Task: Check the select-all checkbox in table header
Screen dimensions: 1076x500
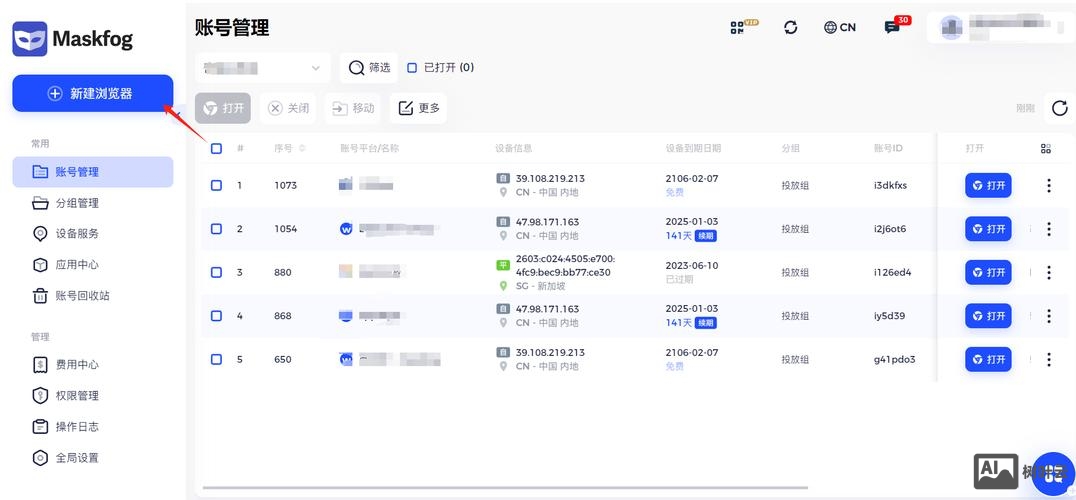Action: tap(216, 148)
